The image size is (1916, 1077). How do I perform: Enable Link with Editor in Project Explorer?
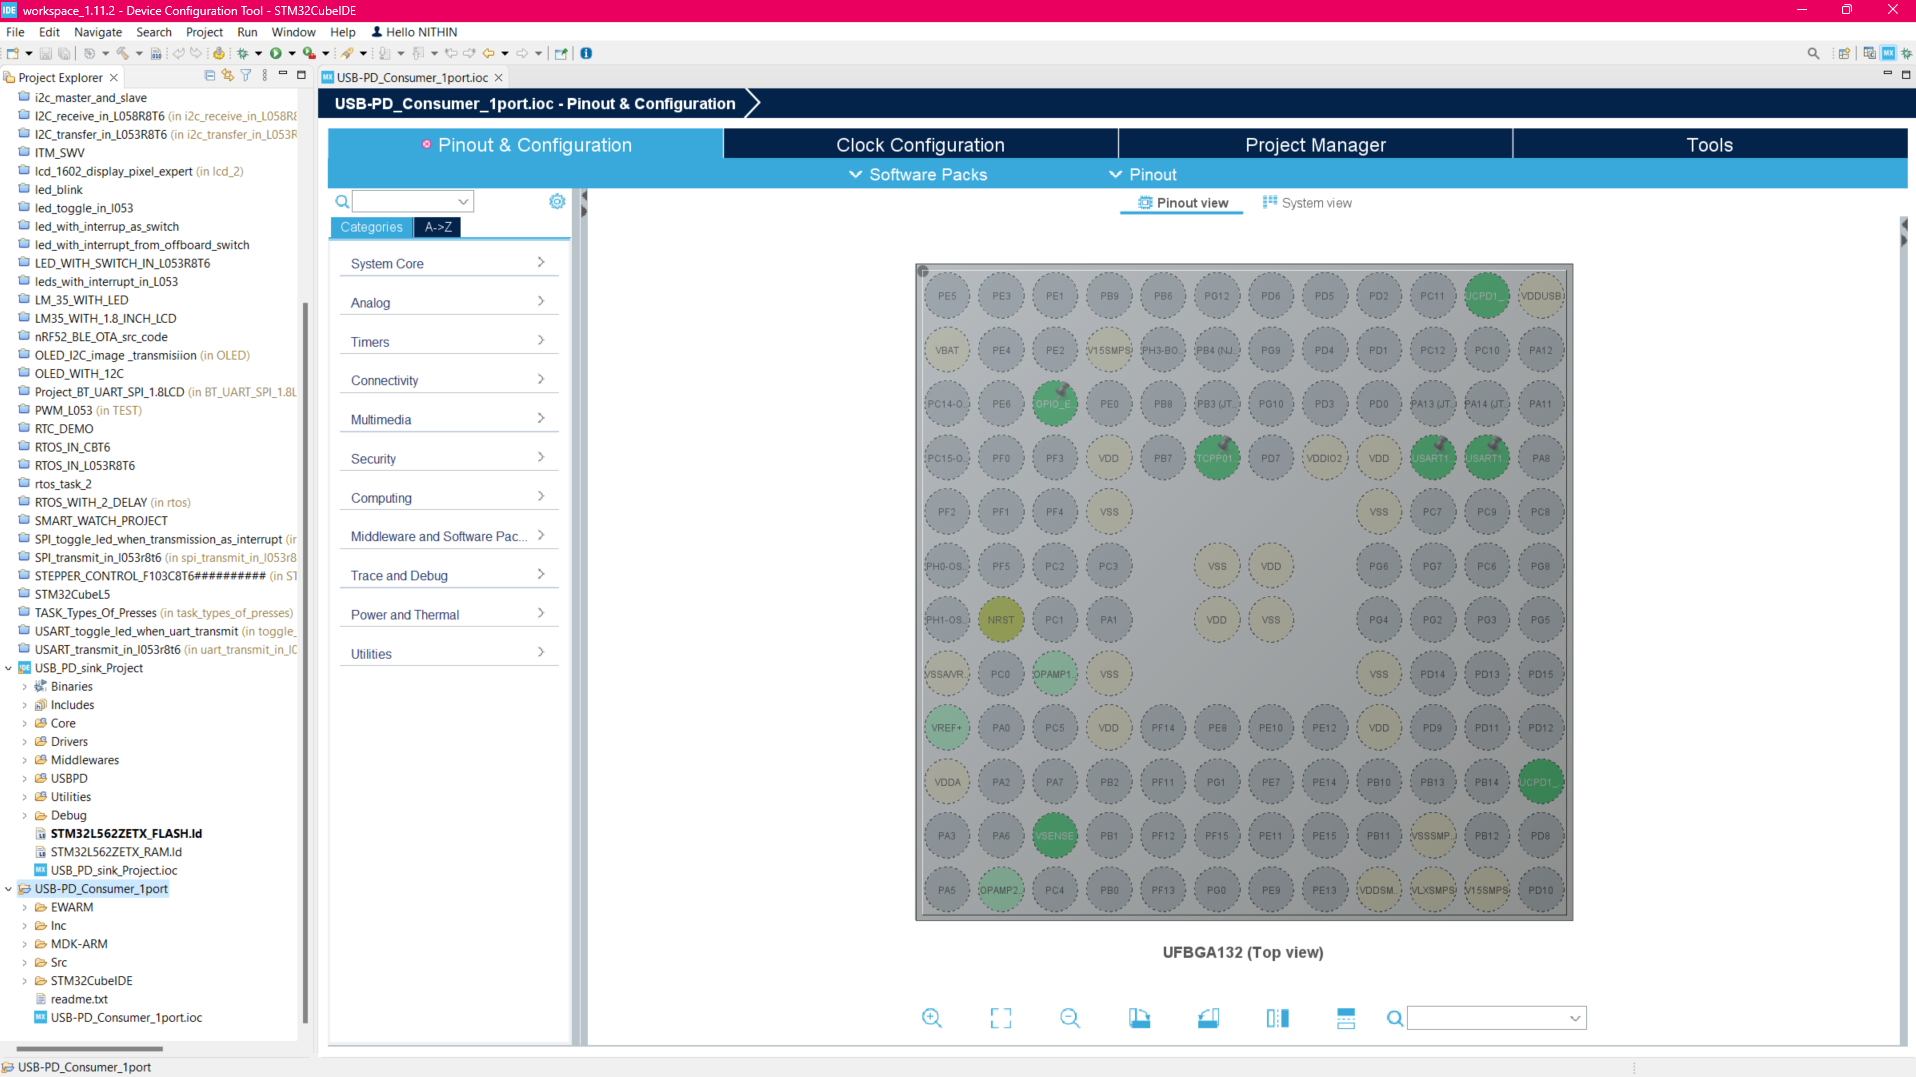228,75
